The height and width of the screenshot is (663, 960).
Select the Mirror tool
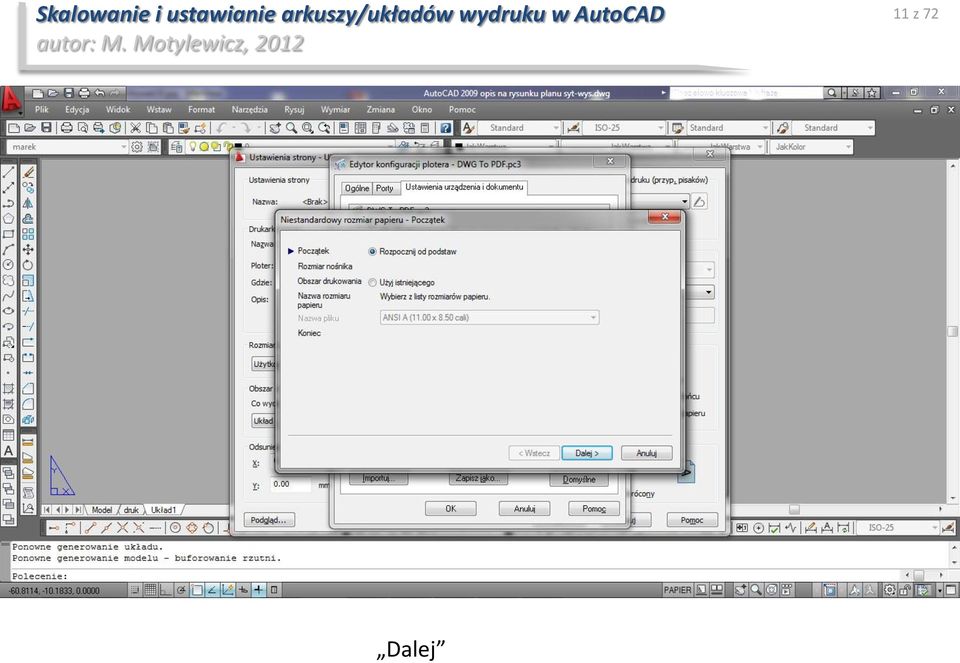click(28, 203)
